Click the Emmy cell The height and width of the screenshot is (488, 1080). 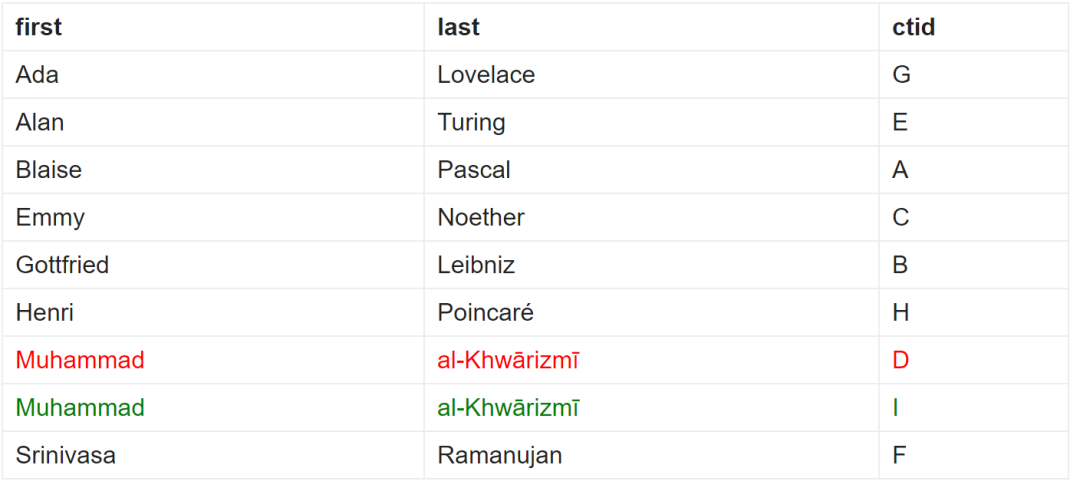[x=50, y=217]
